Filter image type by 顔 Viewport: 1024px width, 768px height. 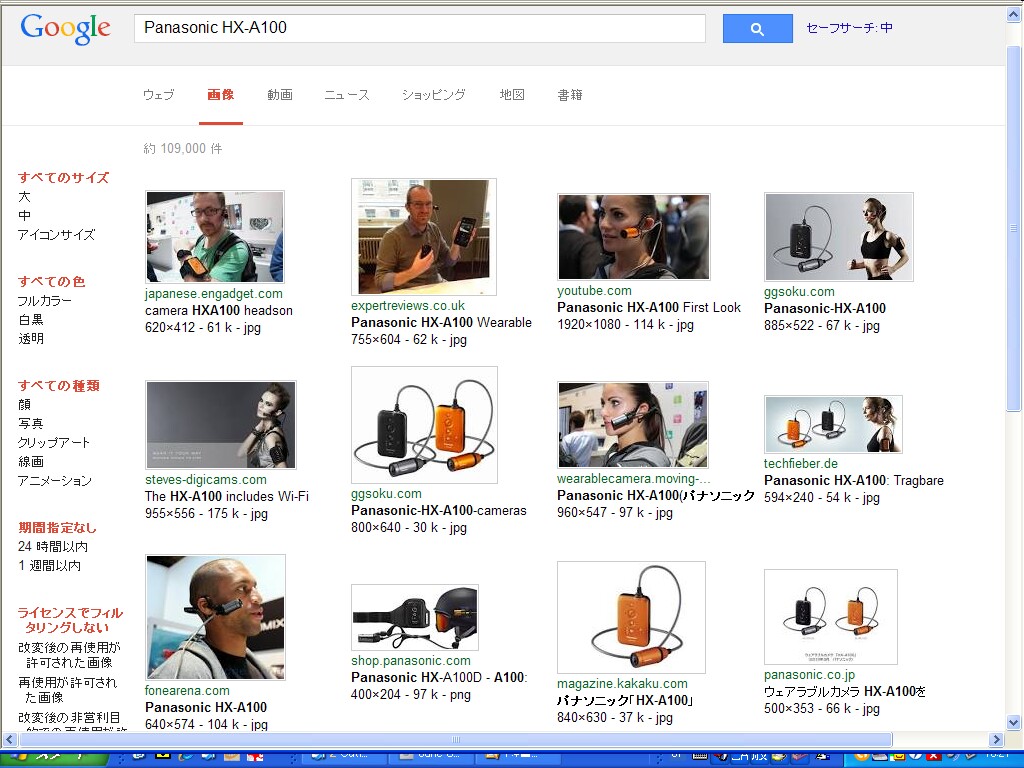[x=24, y=404]
